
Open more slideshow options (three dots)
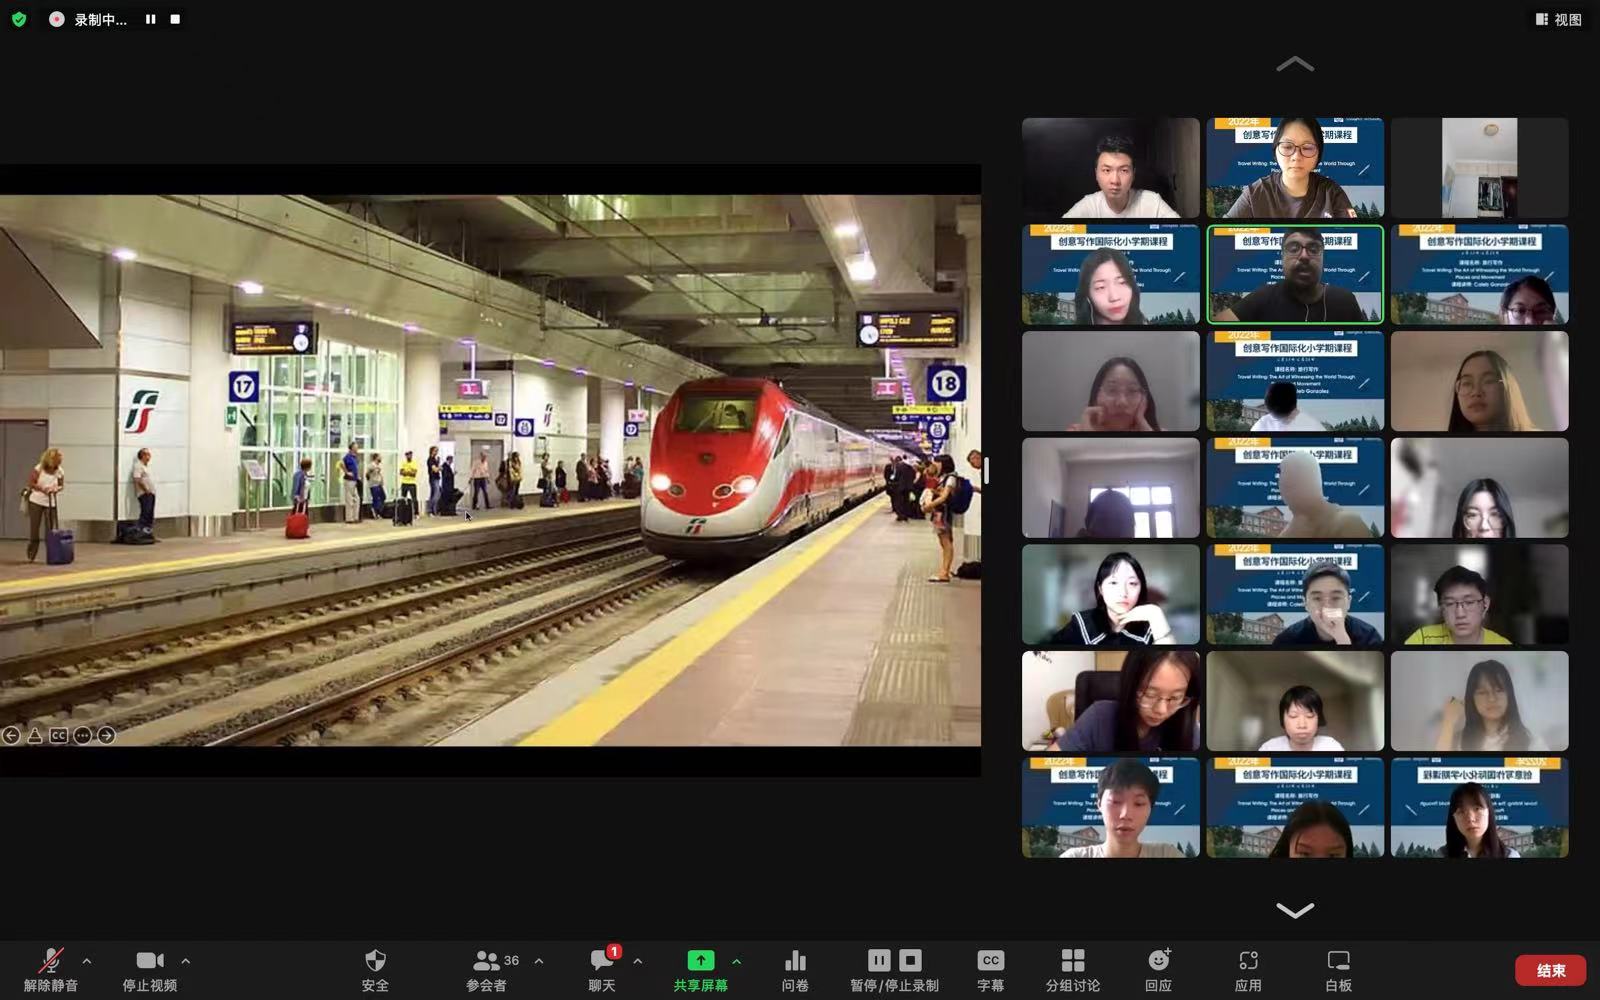point(83,735)
